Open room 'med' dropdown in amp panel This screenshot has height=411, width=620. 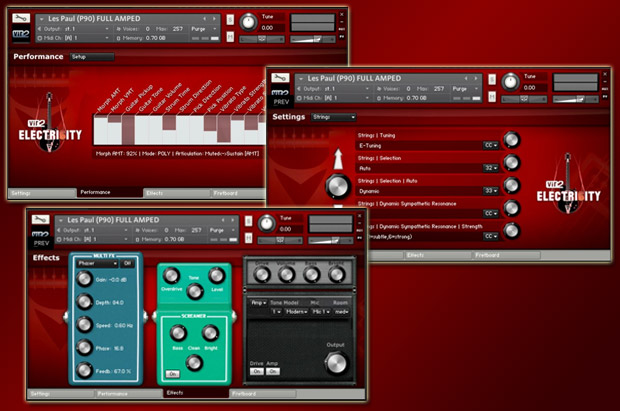[342, 312]
